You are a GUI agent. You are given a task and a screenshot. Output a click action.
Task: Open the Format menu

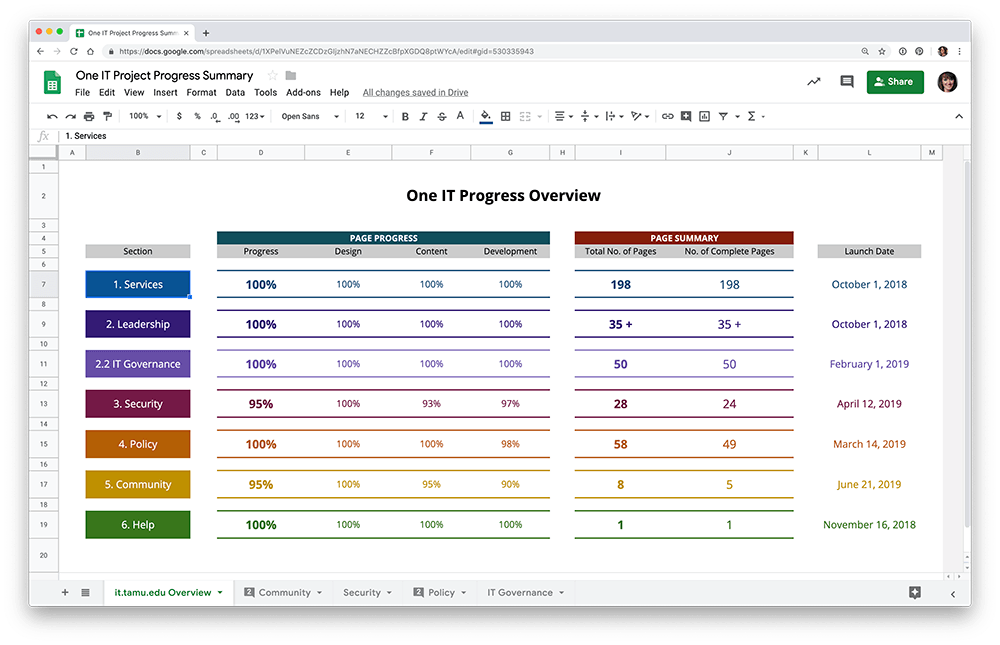tap(202, 93)
